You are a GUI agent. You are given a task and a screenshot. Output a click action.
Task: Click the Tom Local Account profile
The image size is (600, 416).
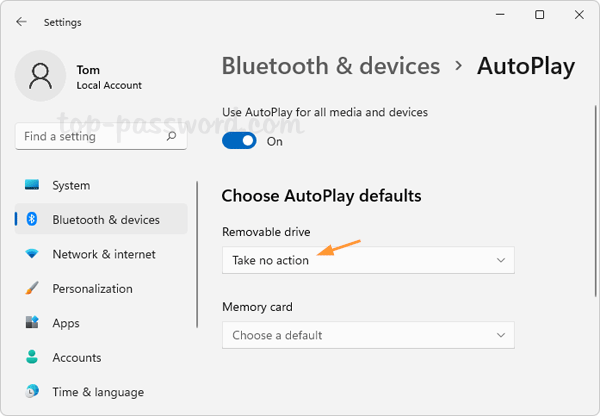click(80, 78)
